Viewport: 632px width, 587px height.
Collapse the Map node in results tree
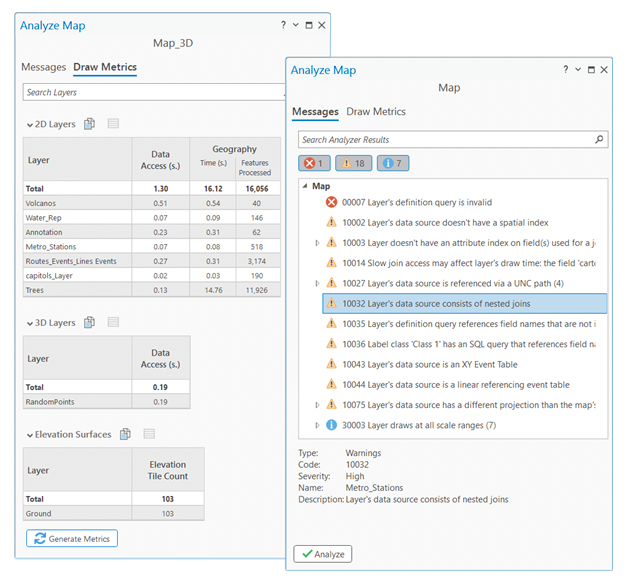tap(305, 186)
